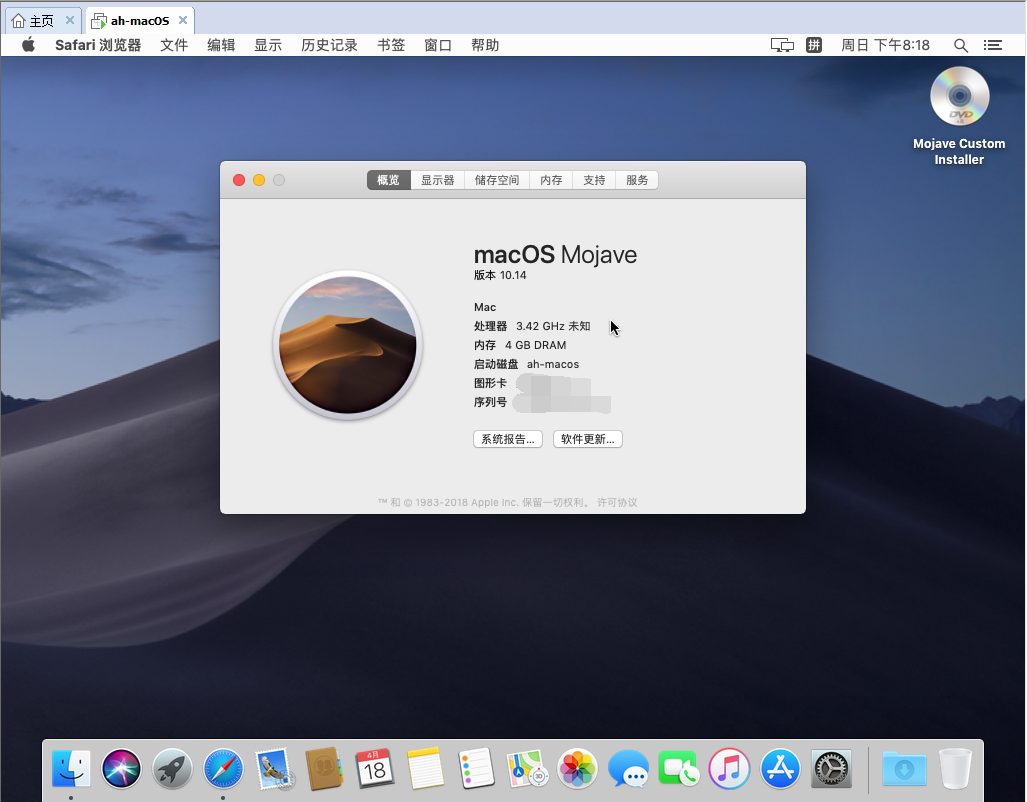Click the 系统报告... button
The width and height of the screenshot is (1027, 802).
508,439
